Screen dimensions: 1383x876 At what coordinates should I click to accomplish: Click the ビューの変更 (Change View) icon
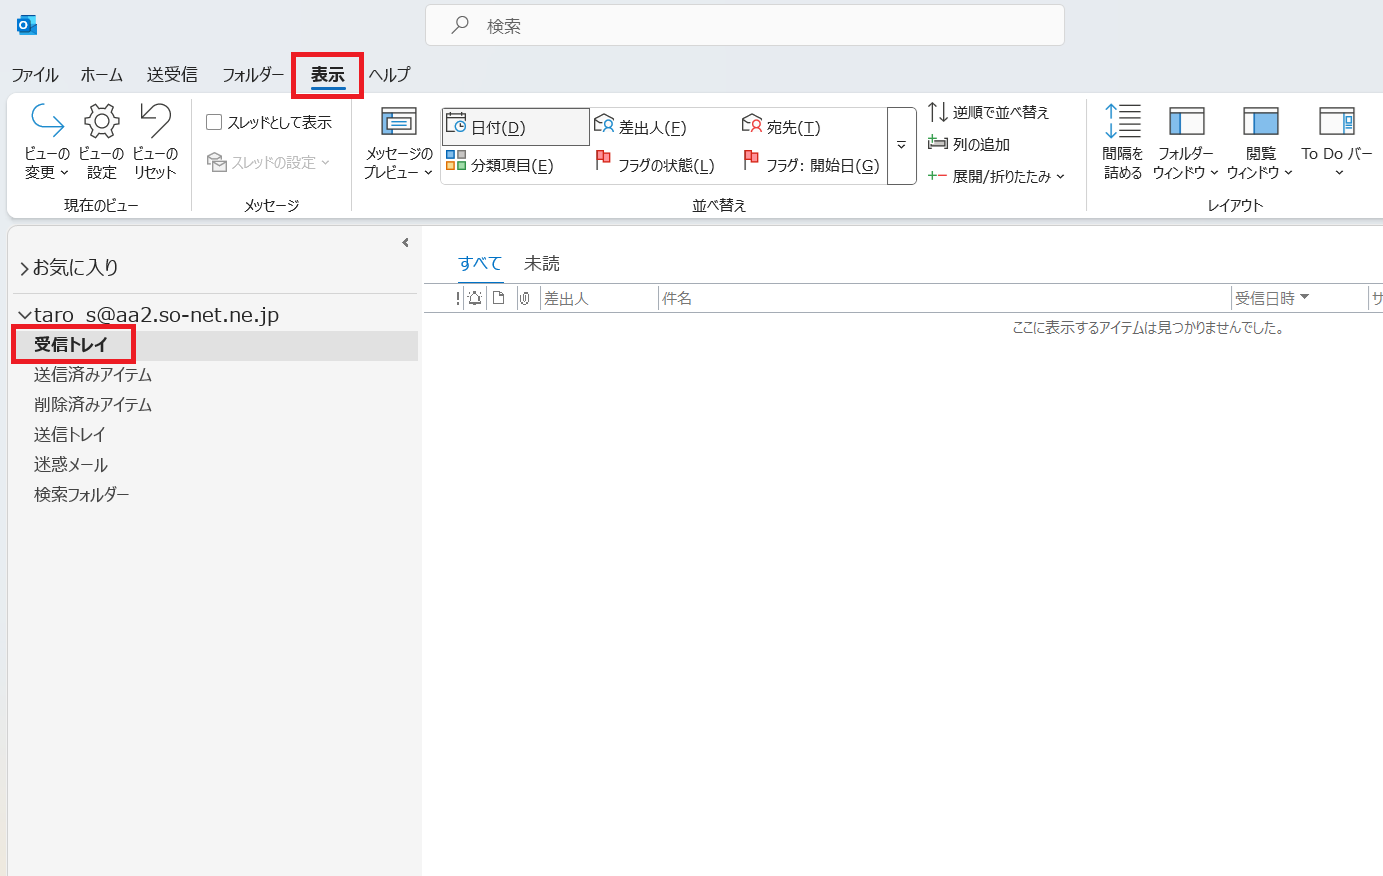pyautogui.click(x=47, y=122)
